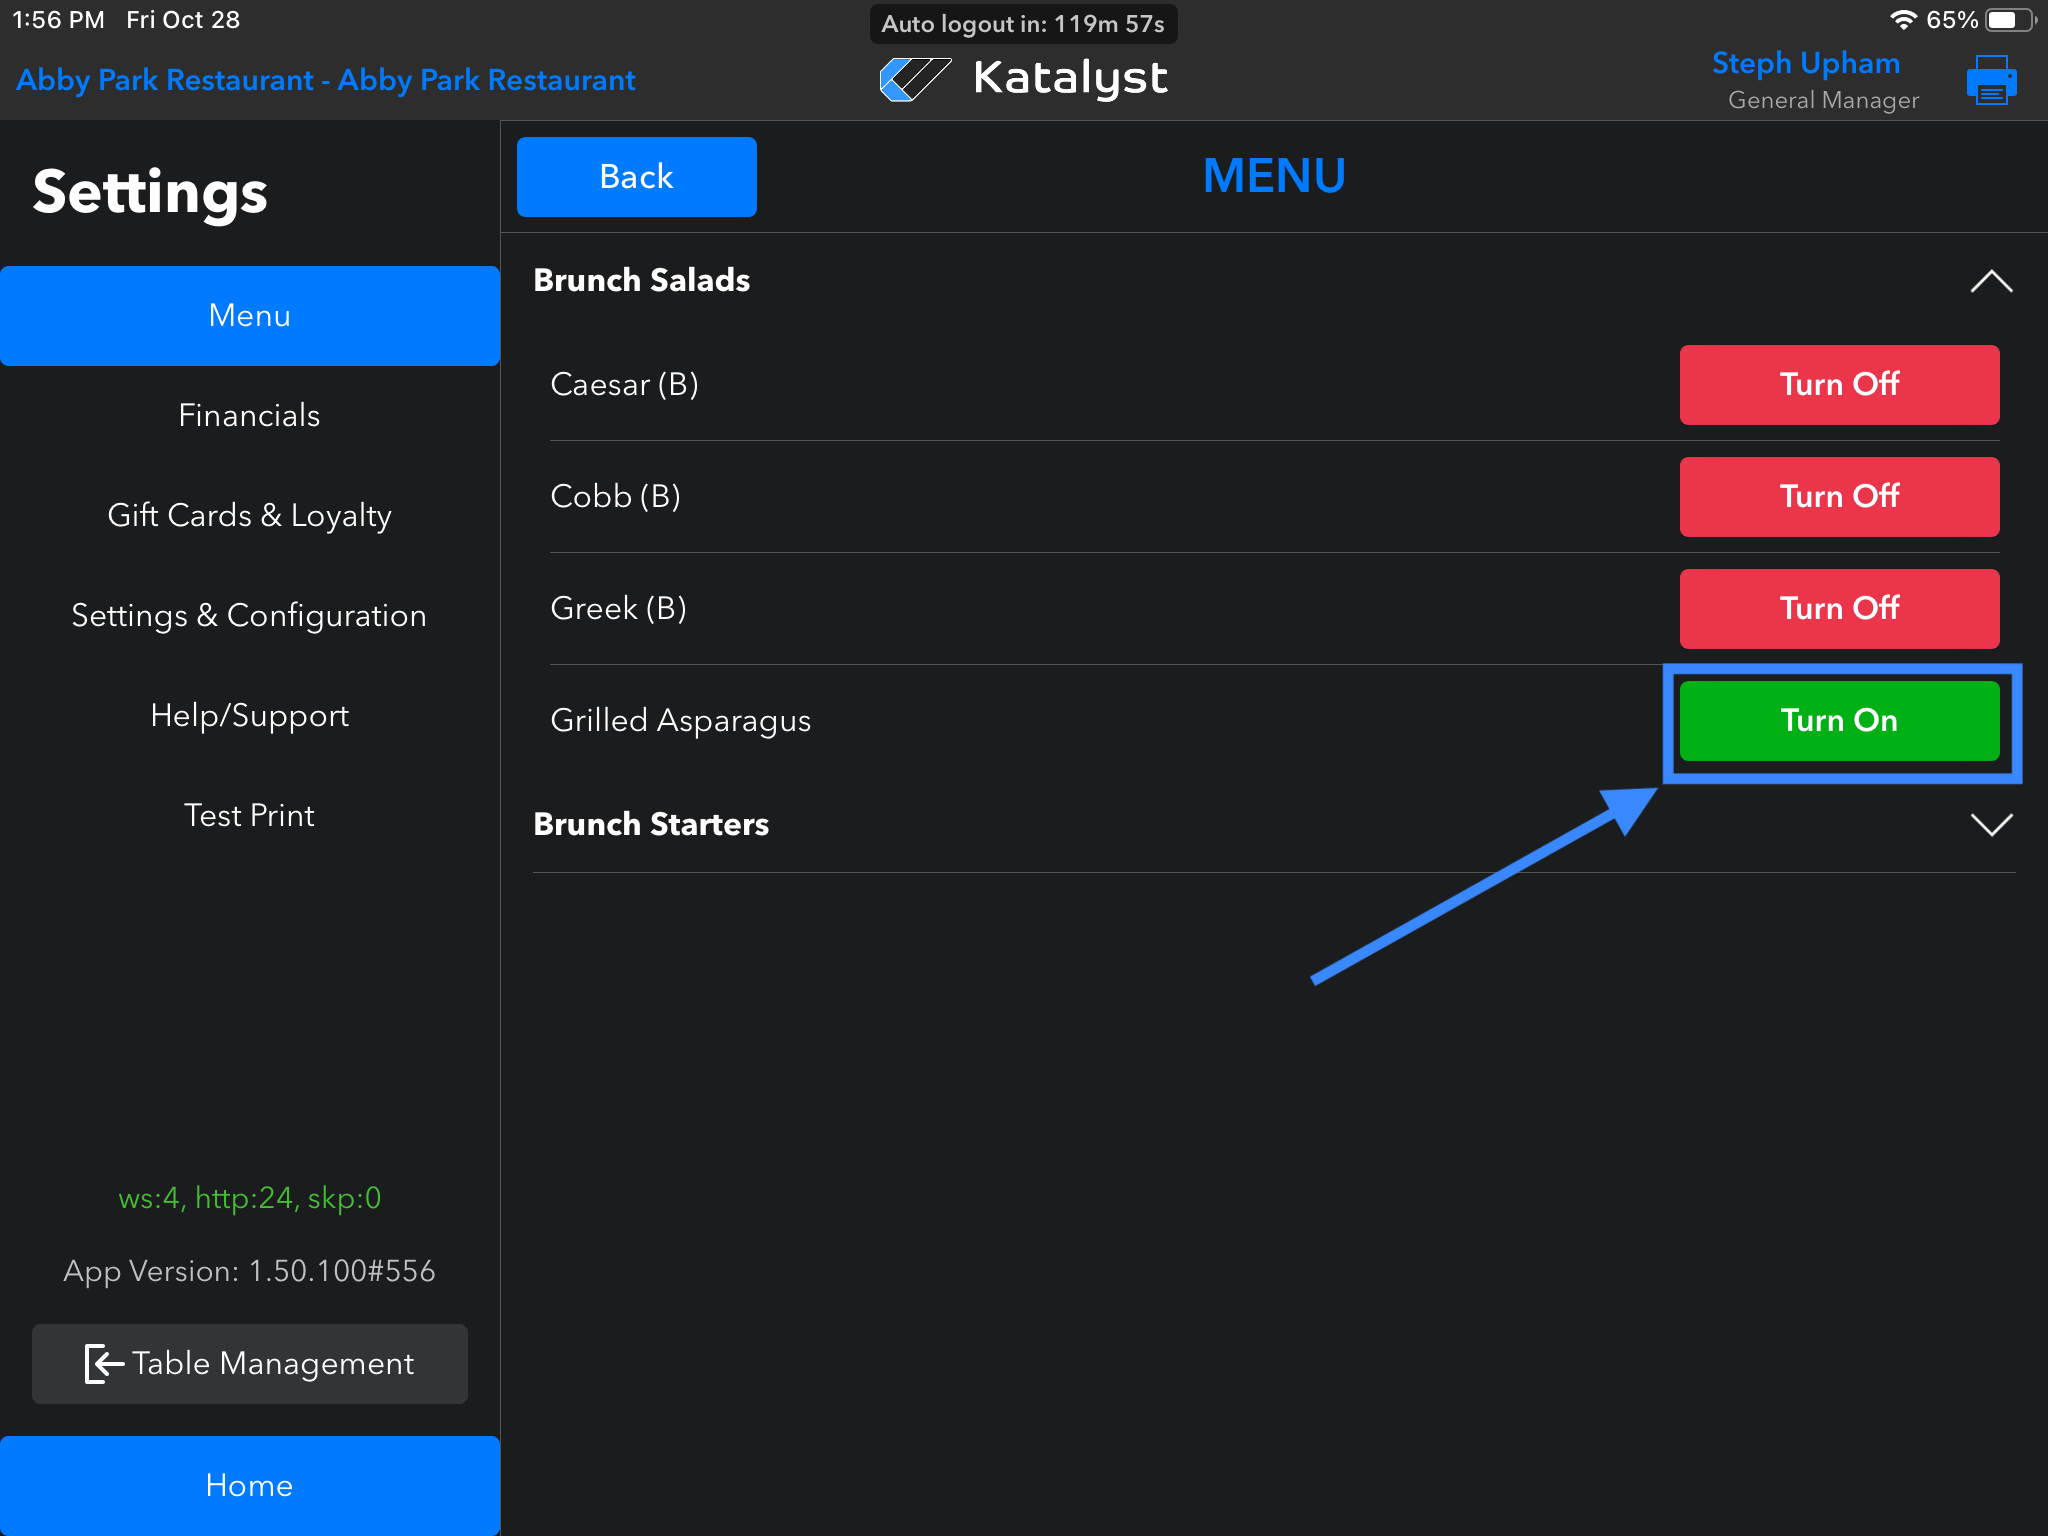Turn off Cobb (B) salad

tap(1838, 497)
